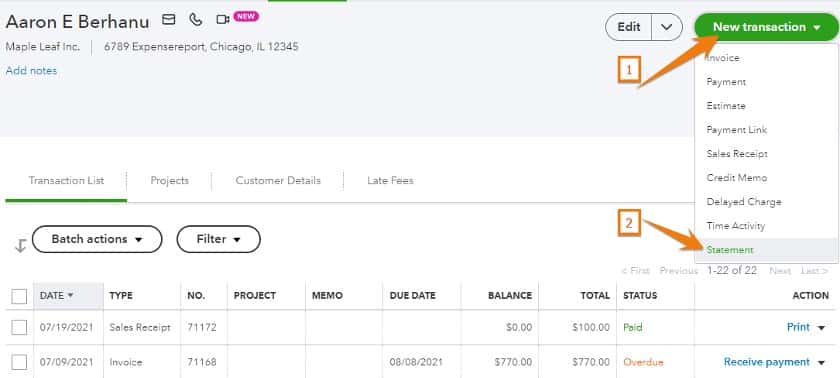Expand the action arrow beside Receive payment
This screenshot has height=378, width=840.
[x=821, y=362]
